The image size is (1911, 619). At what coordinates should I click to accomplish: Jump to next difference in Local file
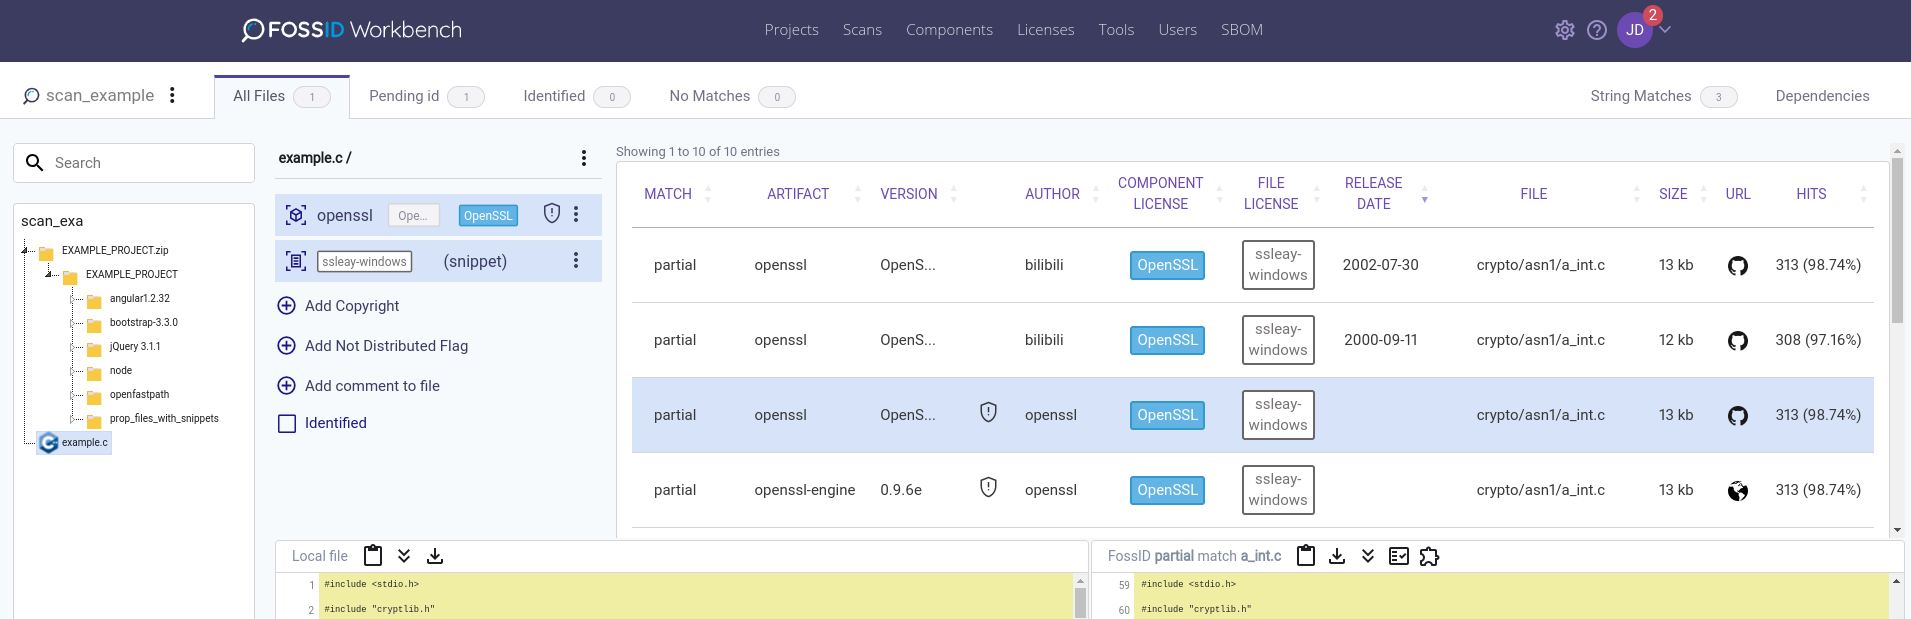pos(404,555)
